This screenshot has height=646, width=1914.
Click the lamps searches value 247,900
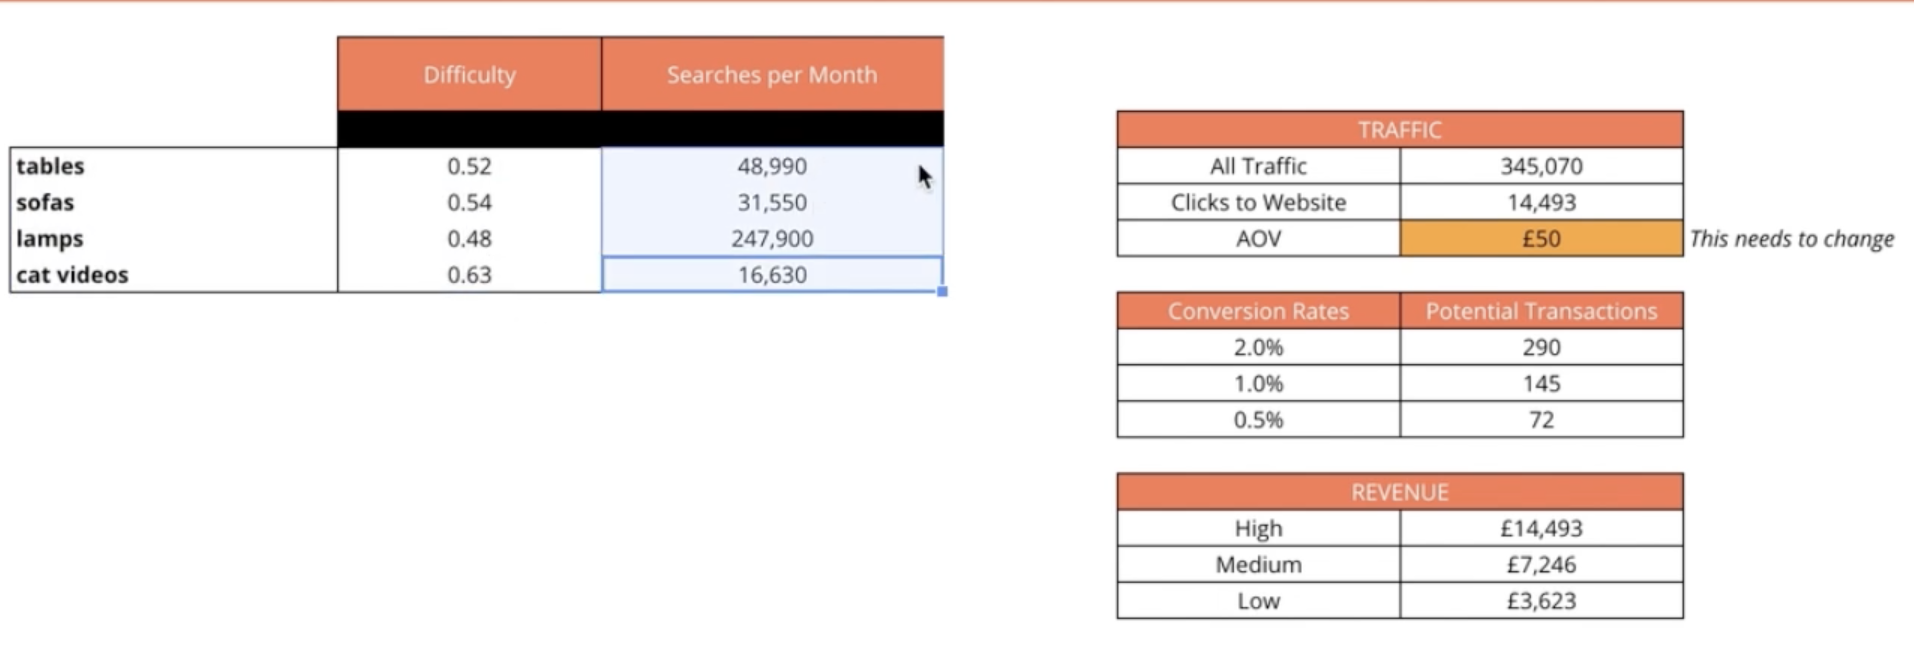(x=772, y=239)
